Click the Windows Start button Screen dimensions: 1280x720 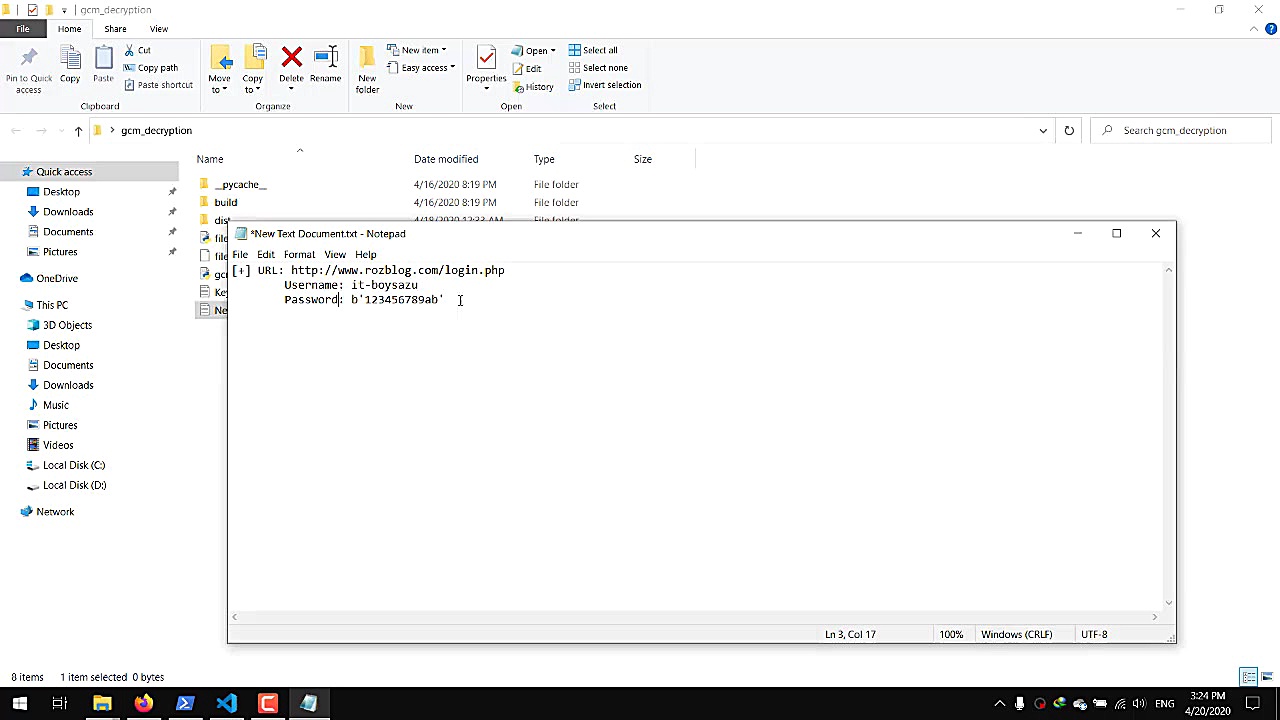click(x=20, y=704)
